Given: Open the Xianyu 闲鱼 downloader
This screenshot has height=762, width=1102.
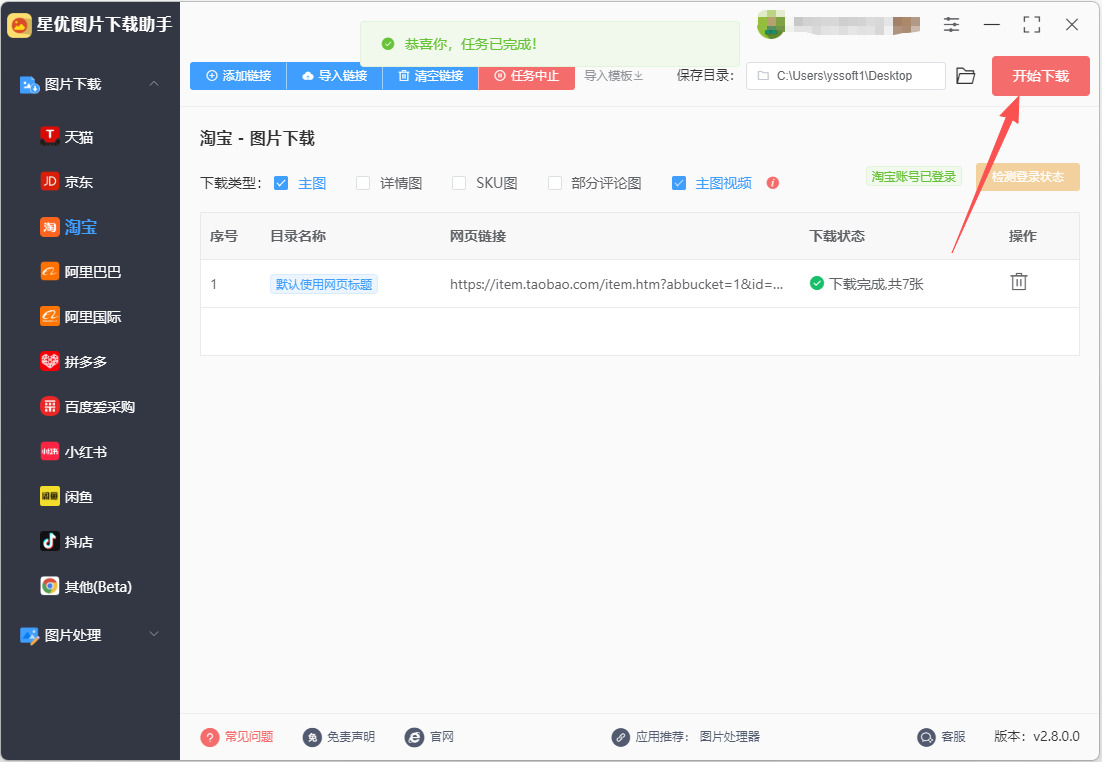Looking at the screenshot, I should tap(67, 497).
